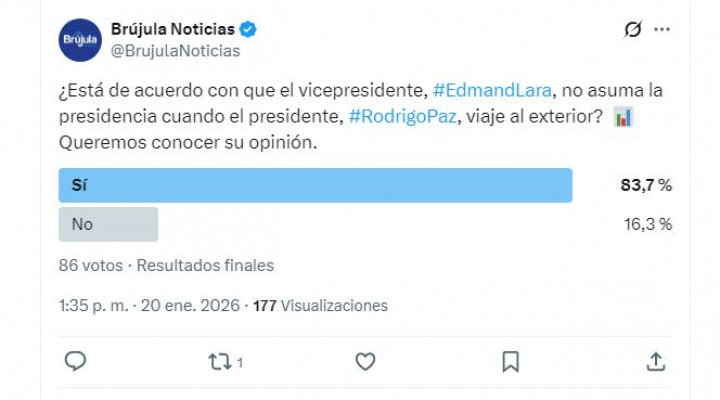Like the tweet with the heart icon

[366, 361]
